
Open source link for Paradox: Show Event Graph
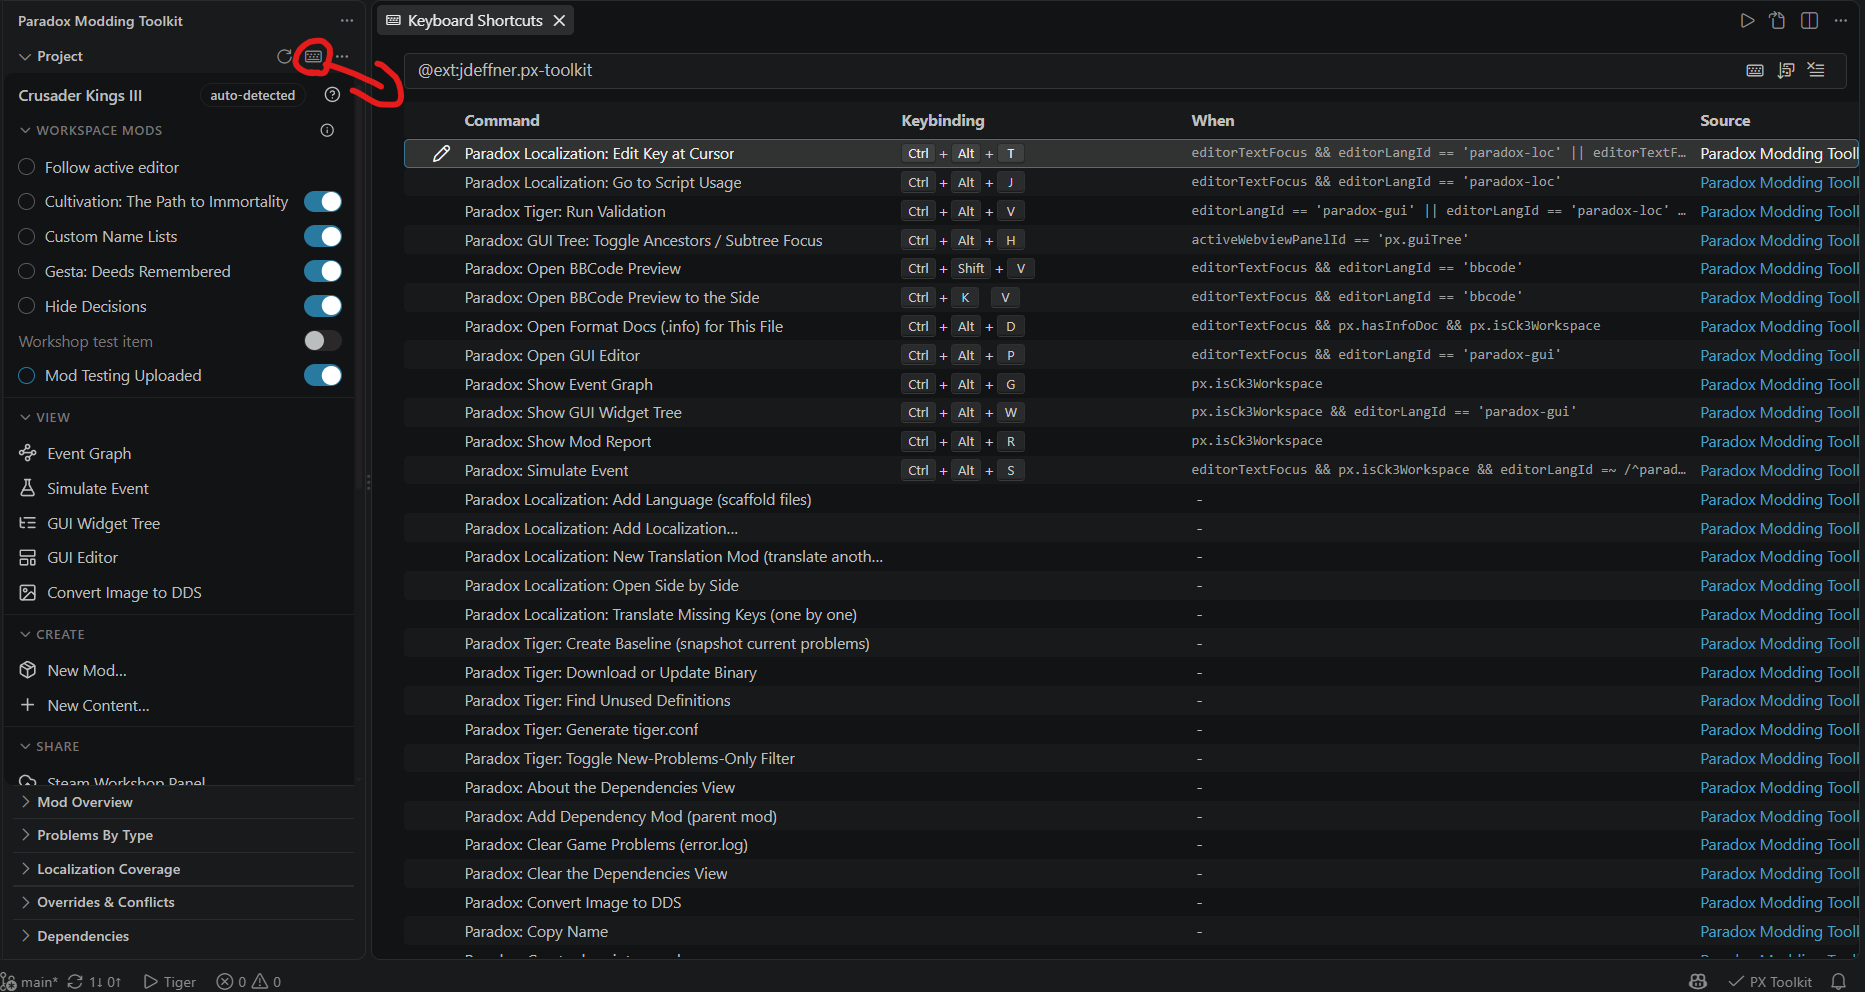point(1780,385)
